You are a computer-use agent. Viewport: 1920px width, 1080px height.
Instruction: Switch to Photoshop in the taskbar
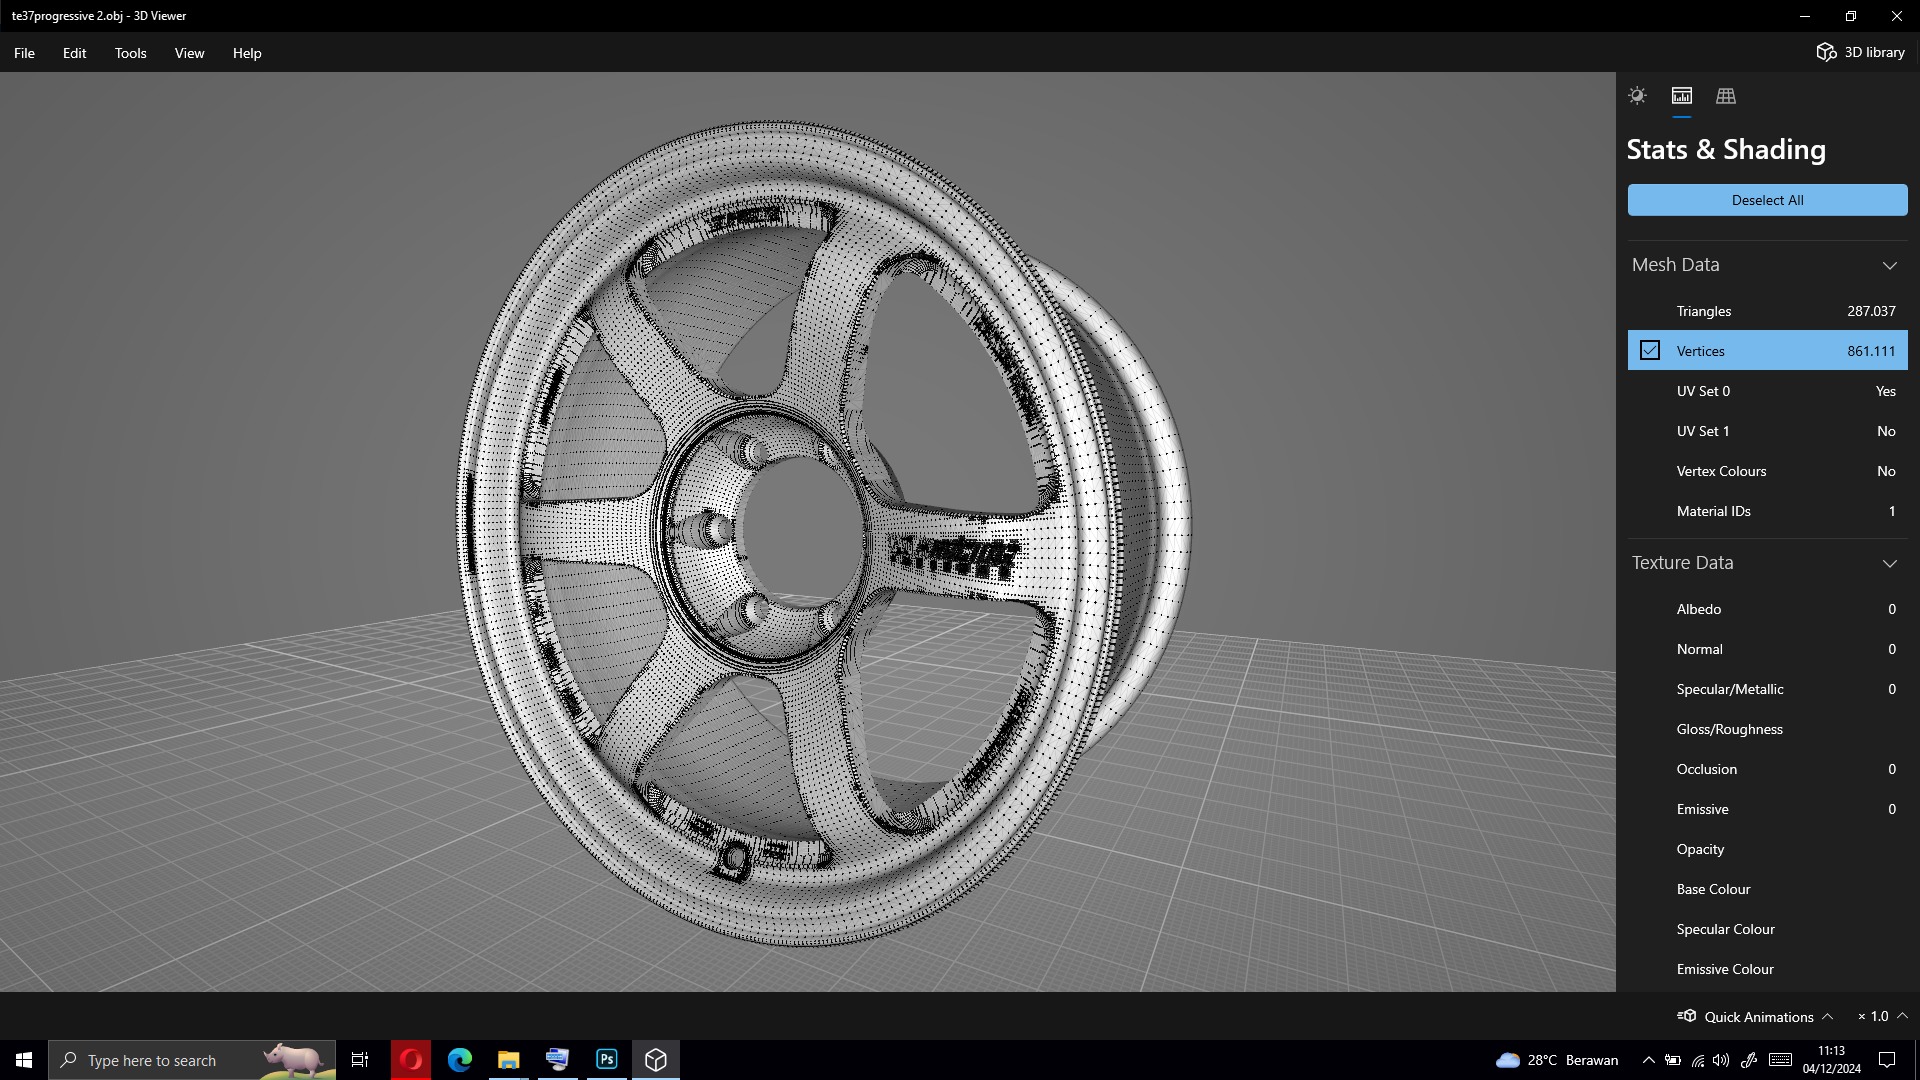(x=607, y=1060)
